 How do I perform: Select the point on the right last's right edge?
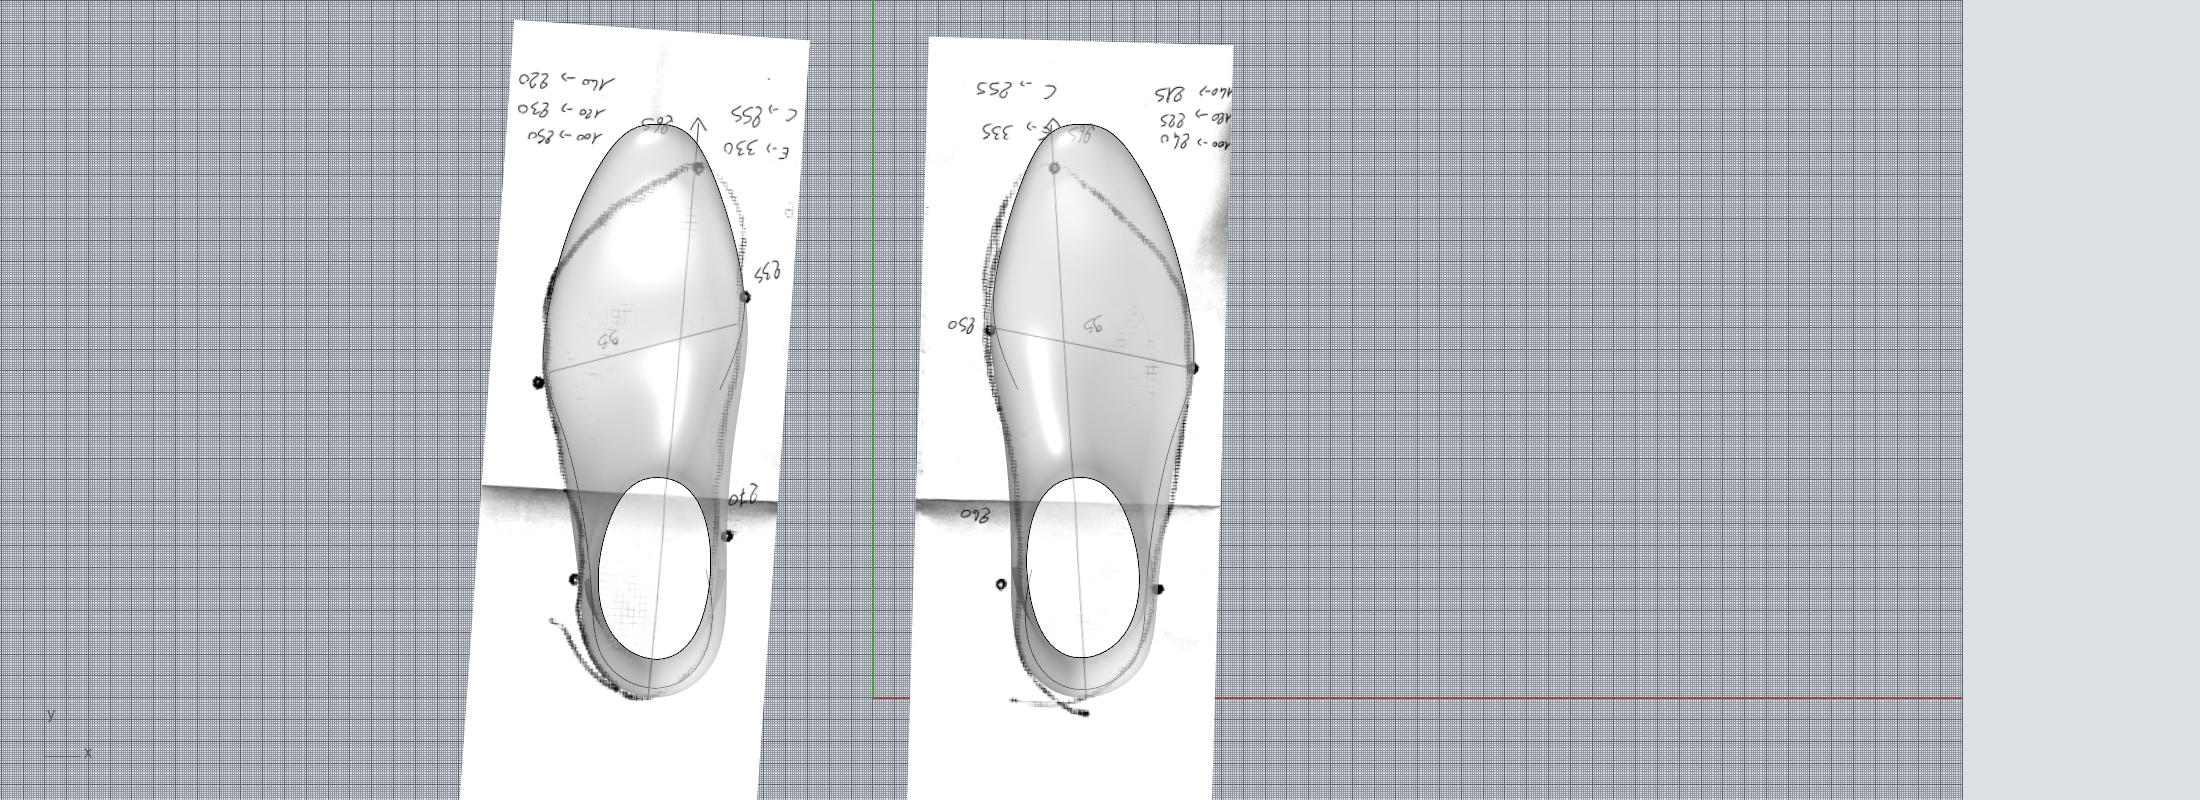[1192, 368]
